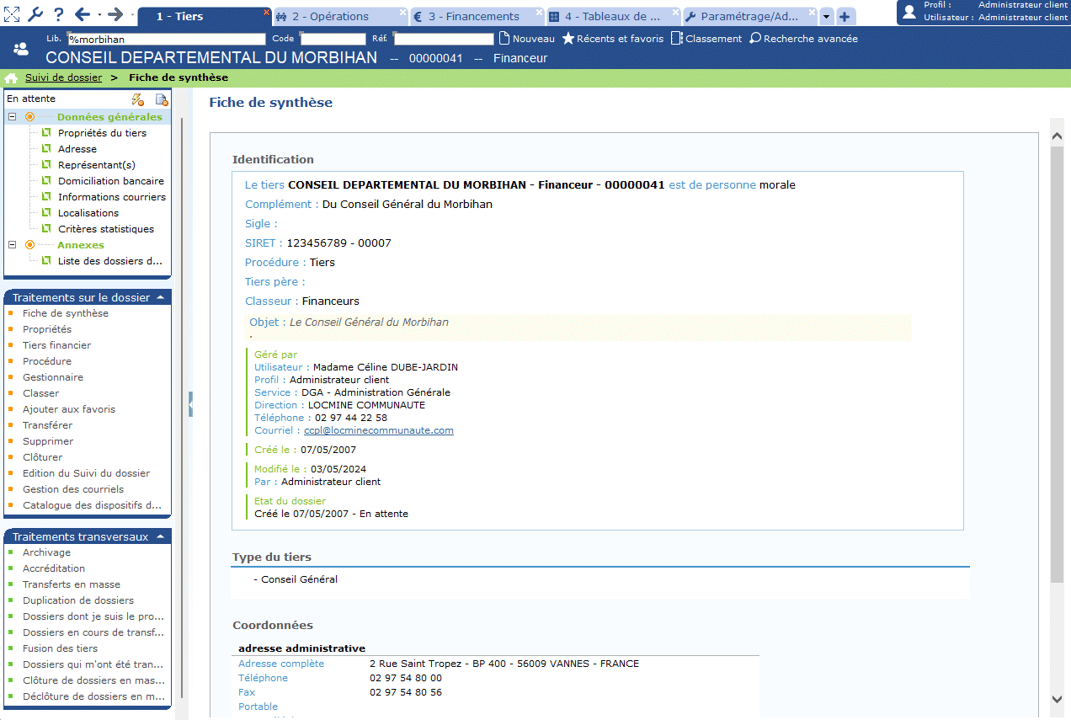Click the fullscreen expand icon
The width and height of the screenshot is (1071, 720).
click(12, 14)
